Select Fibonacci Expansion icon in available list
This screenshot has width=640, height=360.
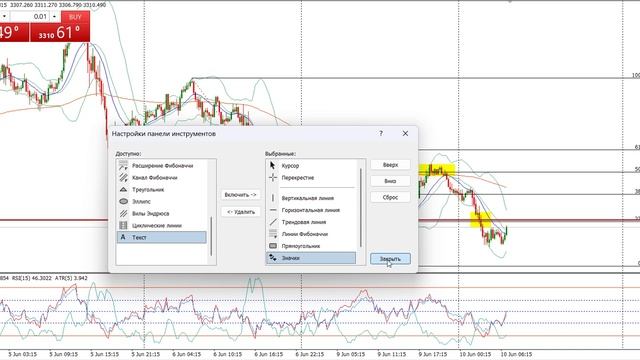click(123, 165)
